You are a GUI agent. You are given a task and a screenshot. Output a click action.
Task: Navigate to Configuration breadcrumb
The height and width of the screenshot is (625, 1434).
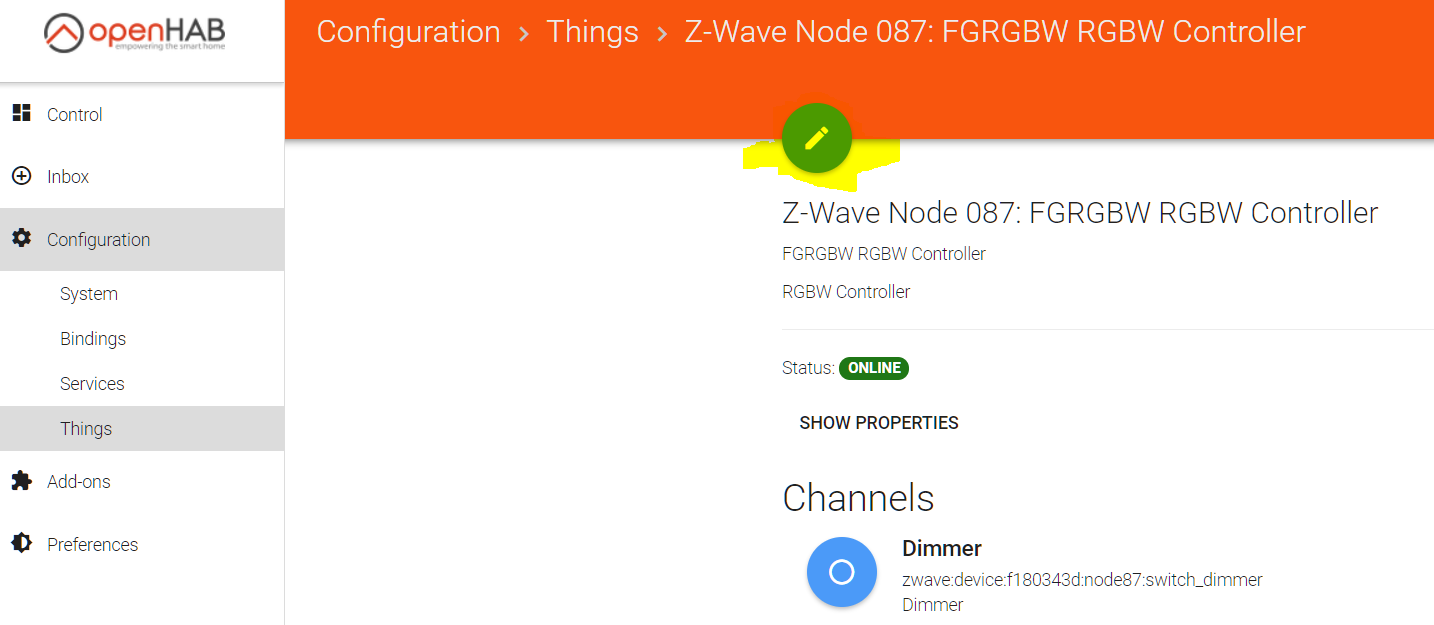(408, 32)
